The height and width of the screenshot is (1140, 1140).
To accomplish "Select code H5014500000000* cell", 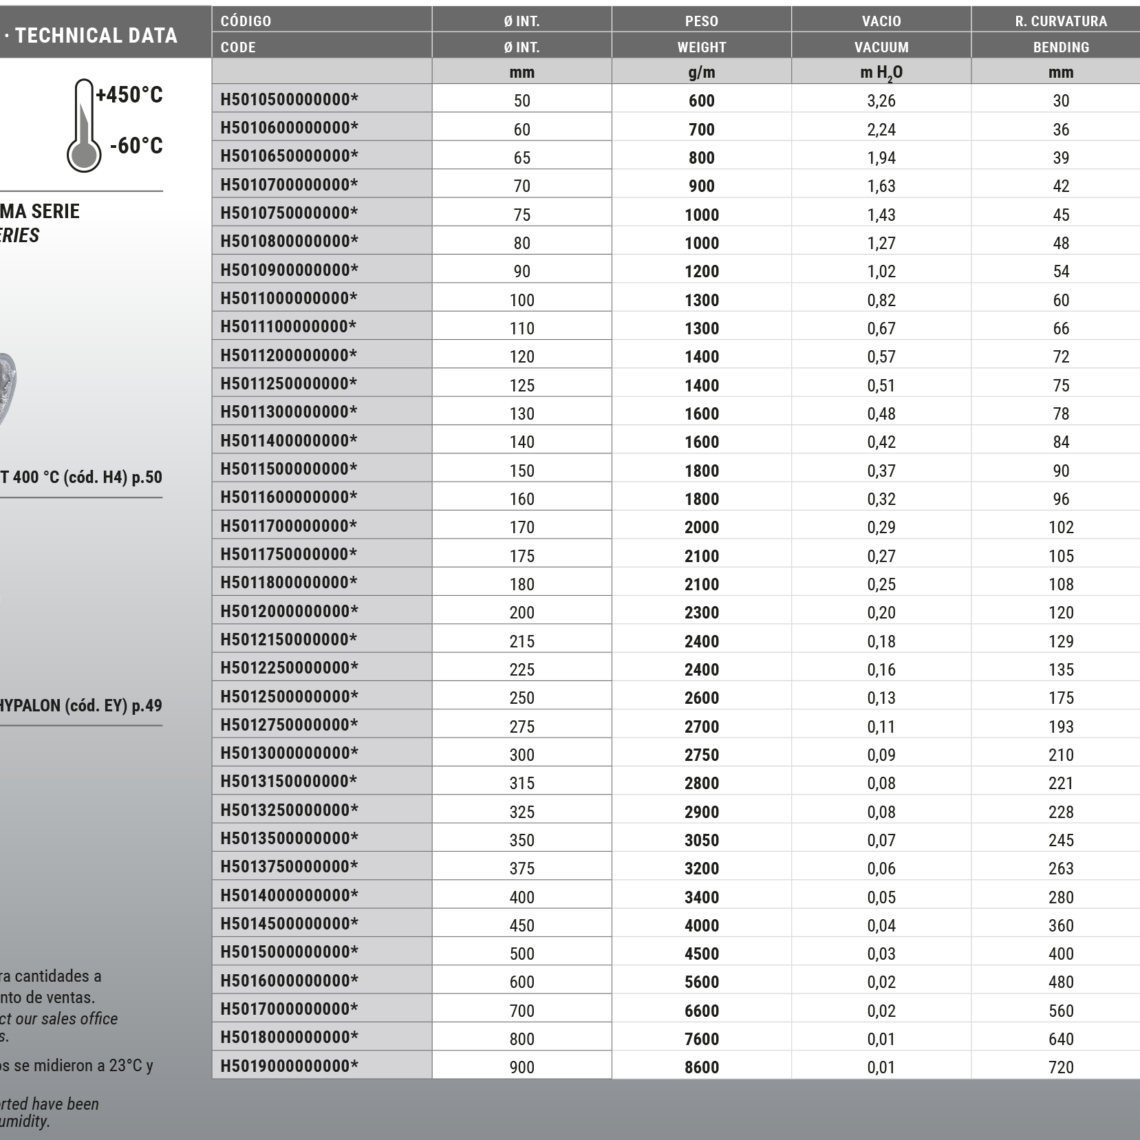I will 288,924.
